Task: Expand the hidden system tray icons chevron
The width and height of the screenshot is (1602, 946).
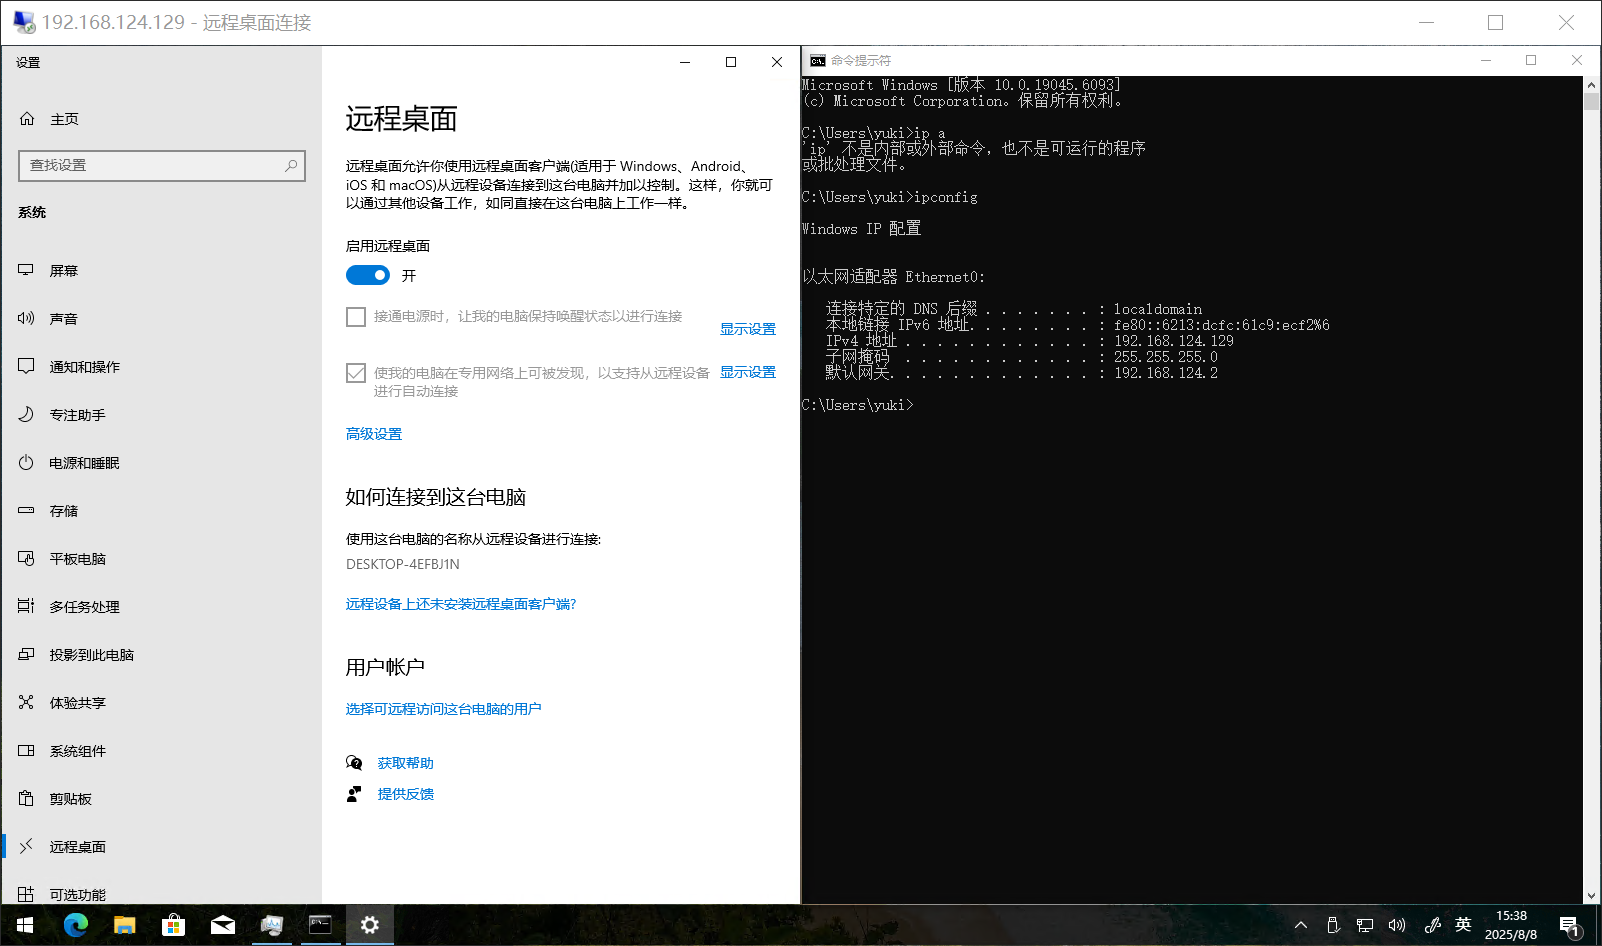Action: (1301, 925)
